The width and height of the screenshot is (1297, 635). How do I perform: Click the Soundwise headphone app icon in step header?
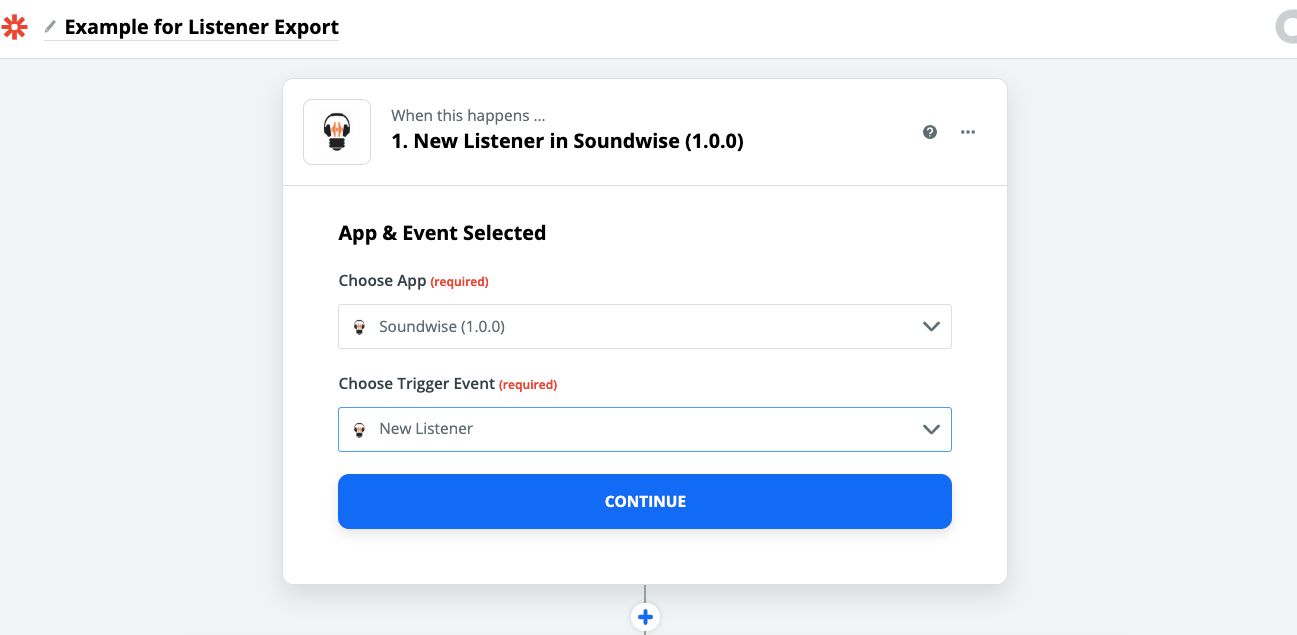tap(337, 132)
